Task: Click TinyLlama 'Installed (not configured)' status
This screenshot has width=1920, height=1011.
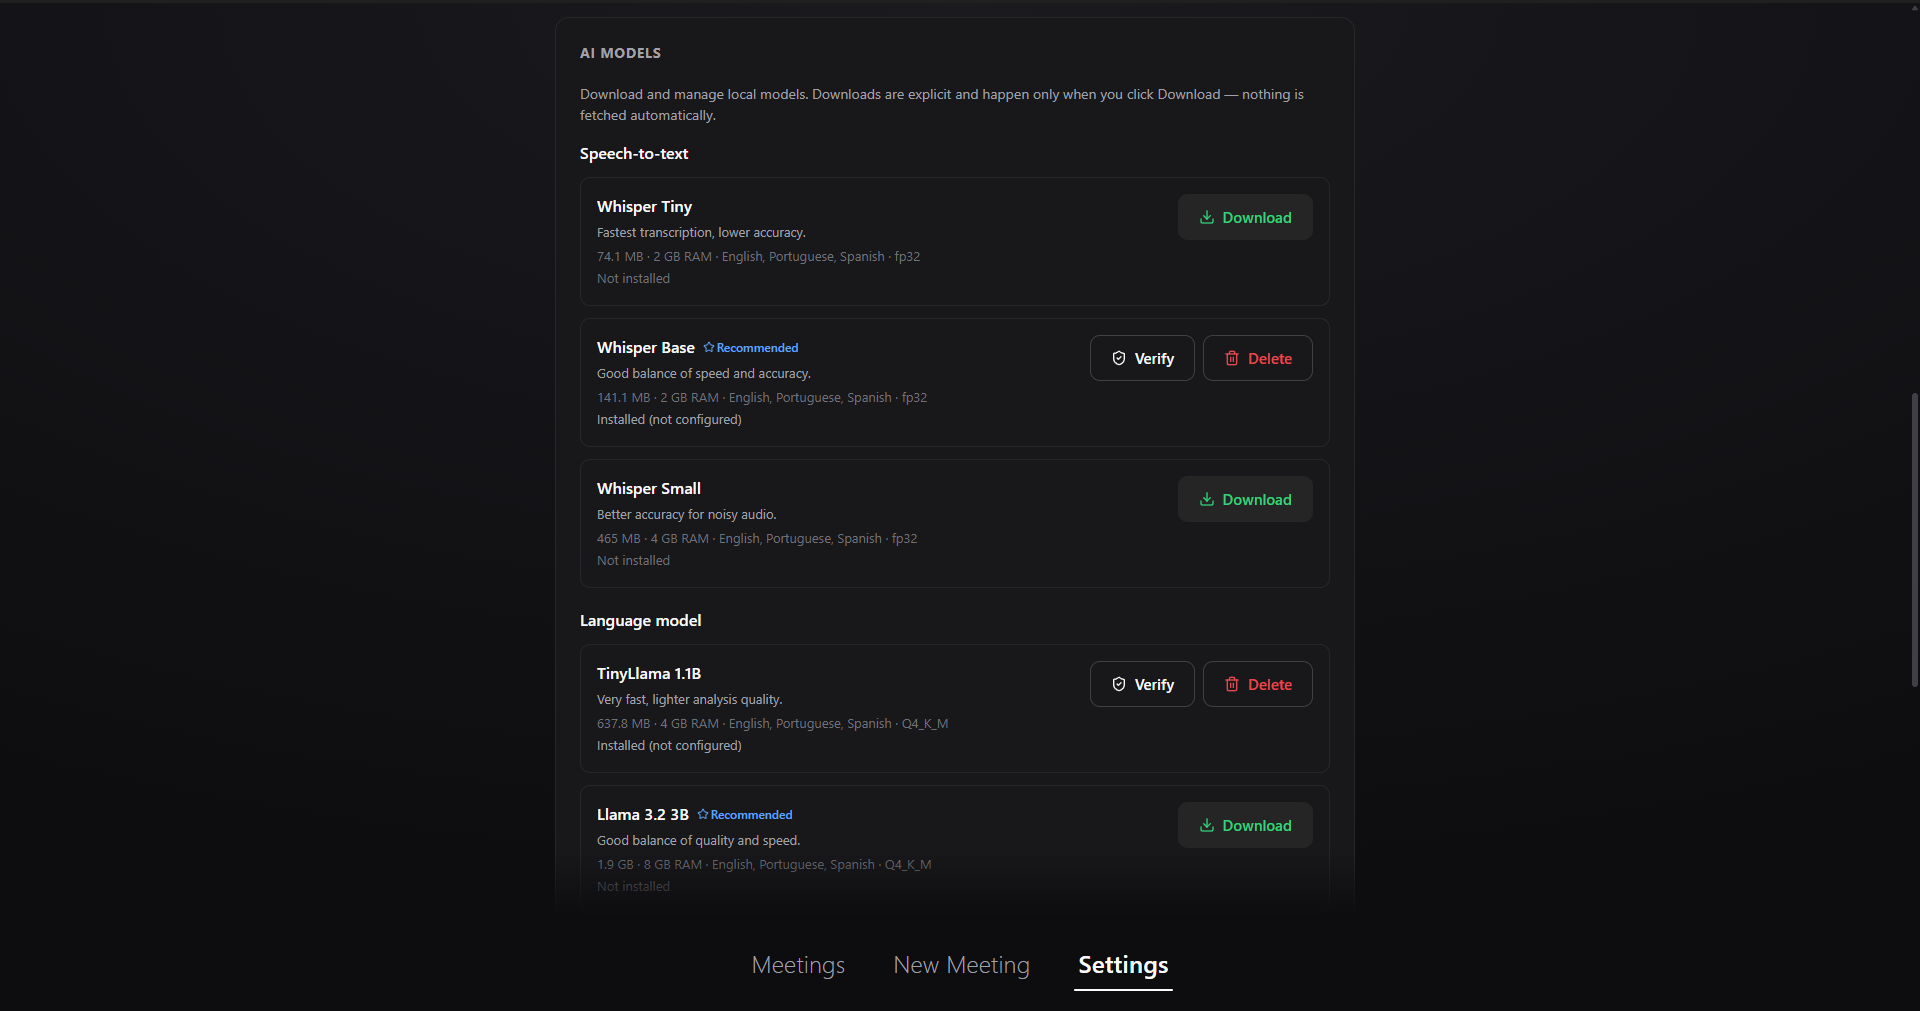Action: click(669, 745)
